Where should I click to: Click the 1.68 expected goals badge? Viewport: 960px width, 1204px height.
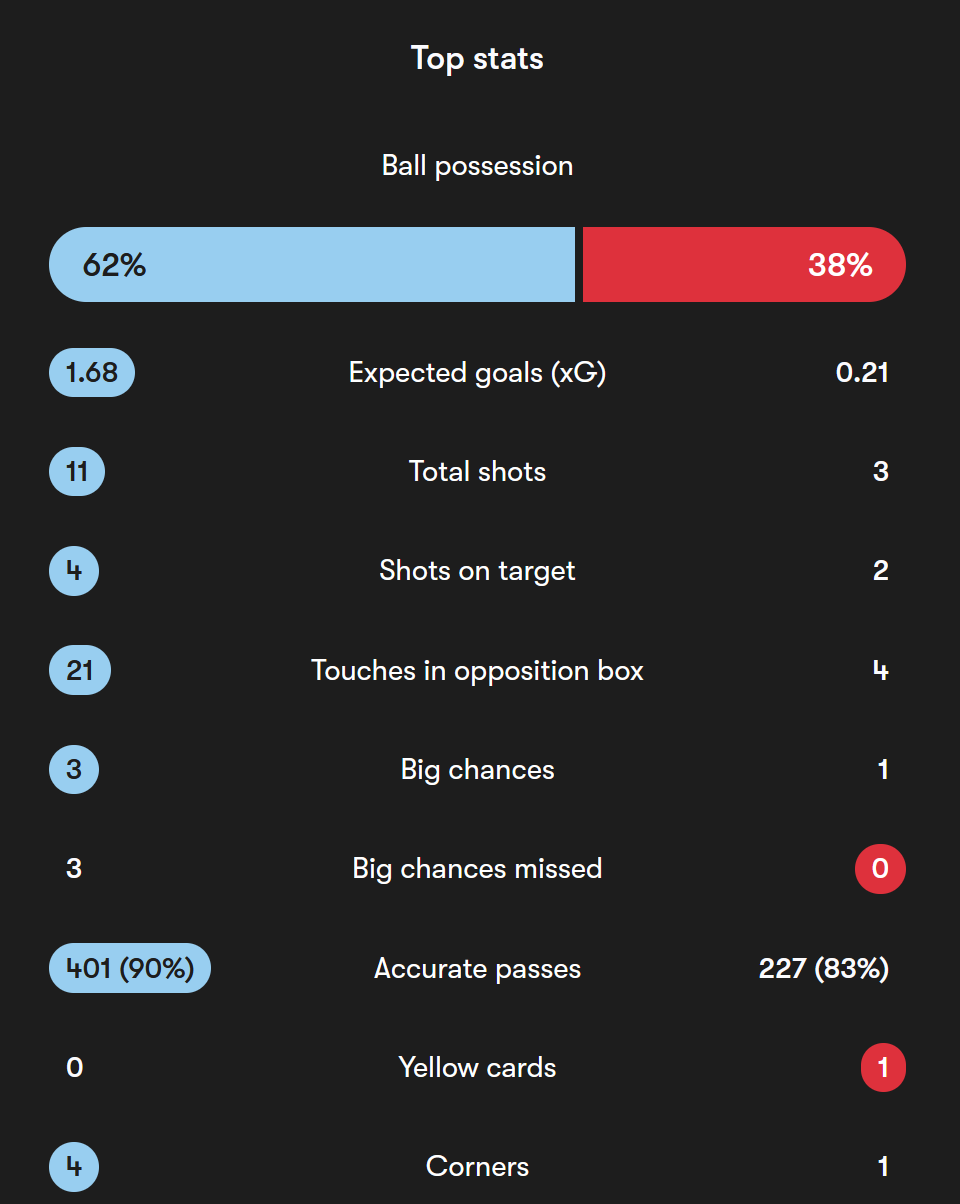[92, 373]
